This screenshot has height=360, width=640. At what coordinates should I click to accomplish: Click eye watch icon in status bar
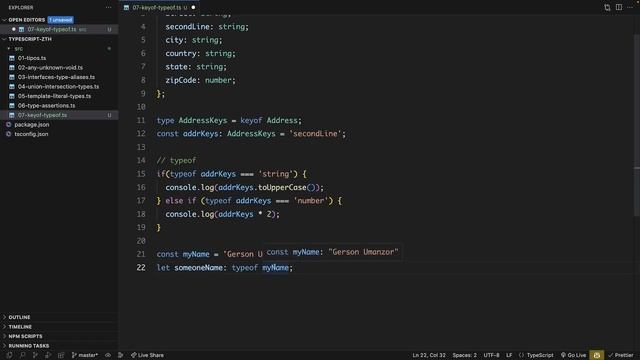pos(108,355)
